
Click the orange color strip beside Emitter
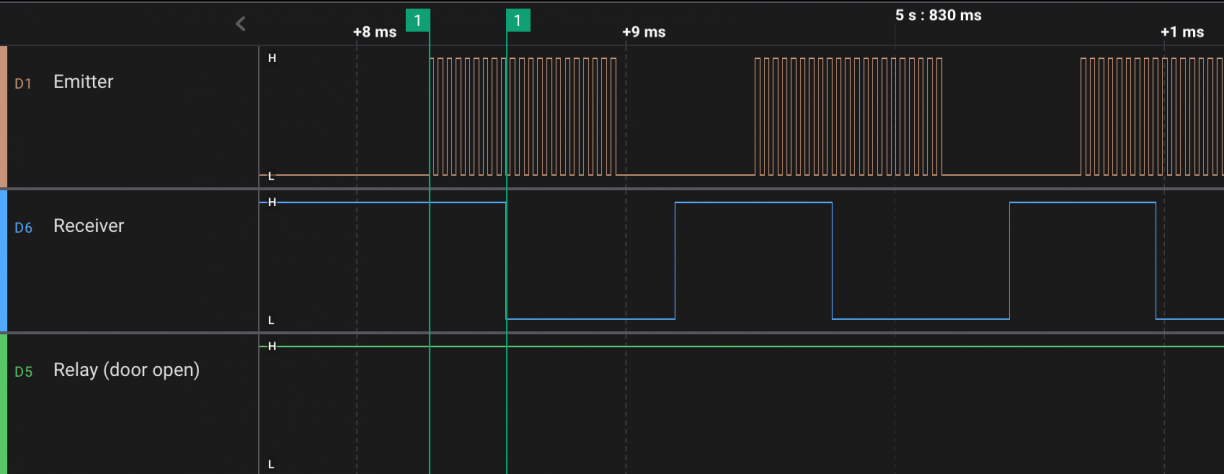coord(3,116)
